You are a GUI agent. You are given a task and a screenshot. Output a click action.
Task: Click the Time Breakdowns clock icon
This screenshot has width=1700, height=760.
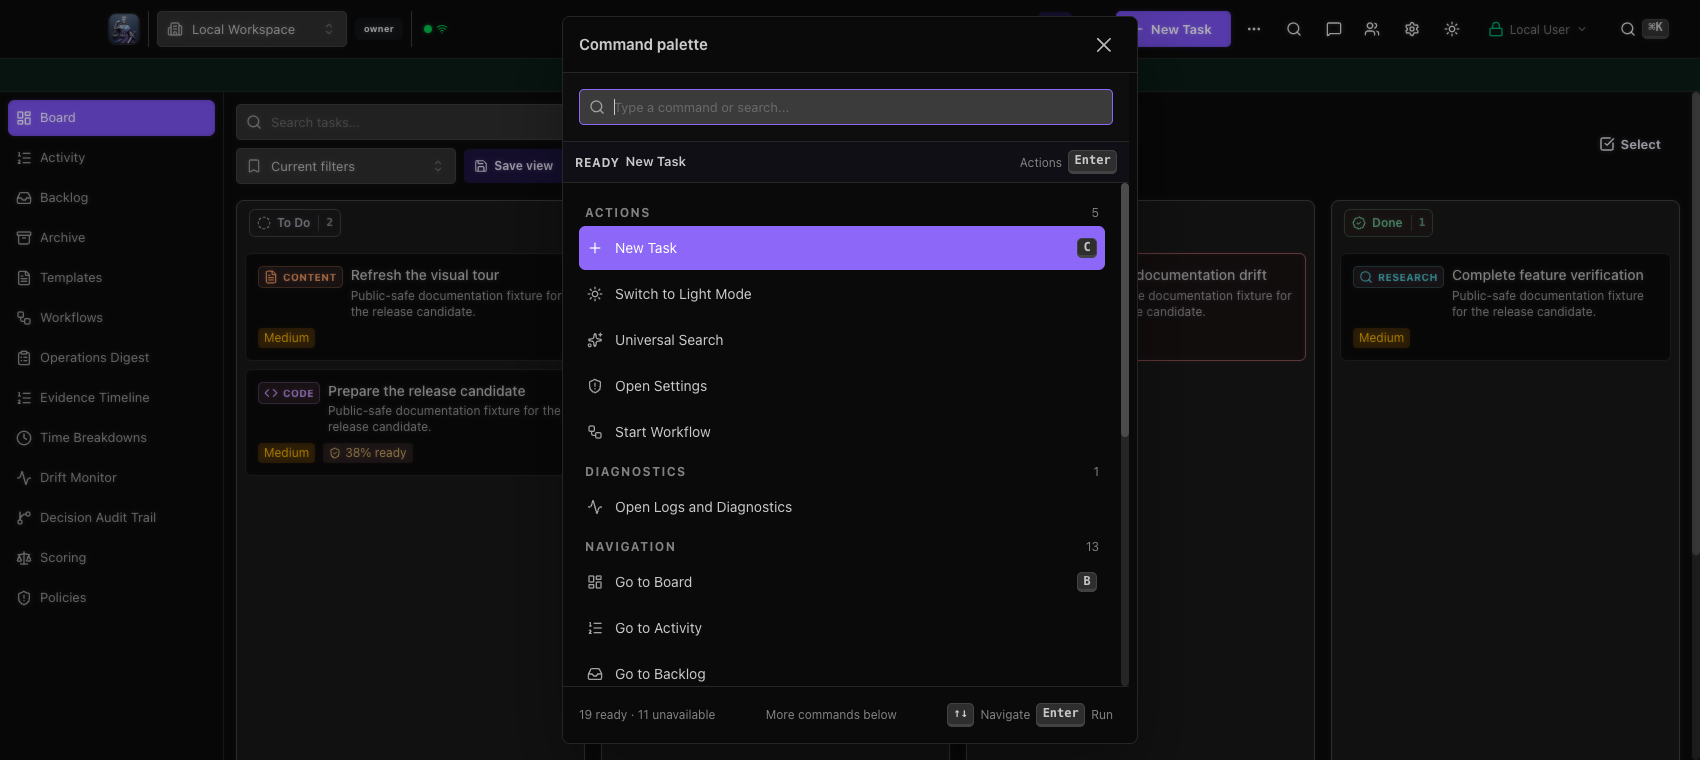(x=24, y=438)
